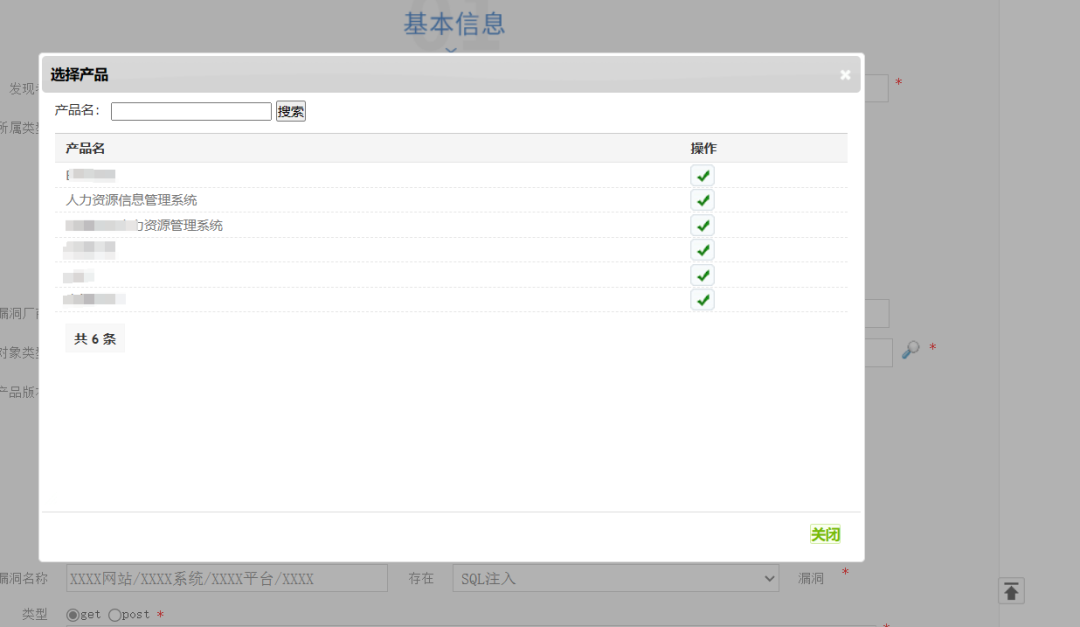The height and width of the screenshot is (627, 1080).
Task: Click the 搜索 button
Action: tap(291, 111)
